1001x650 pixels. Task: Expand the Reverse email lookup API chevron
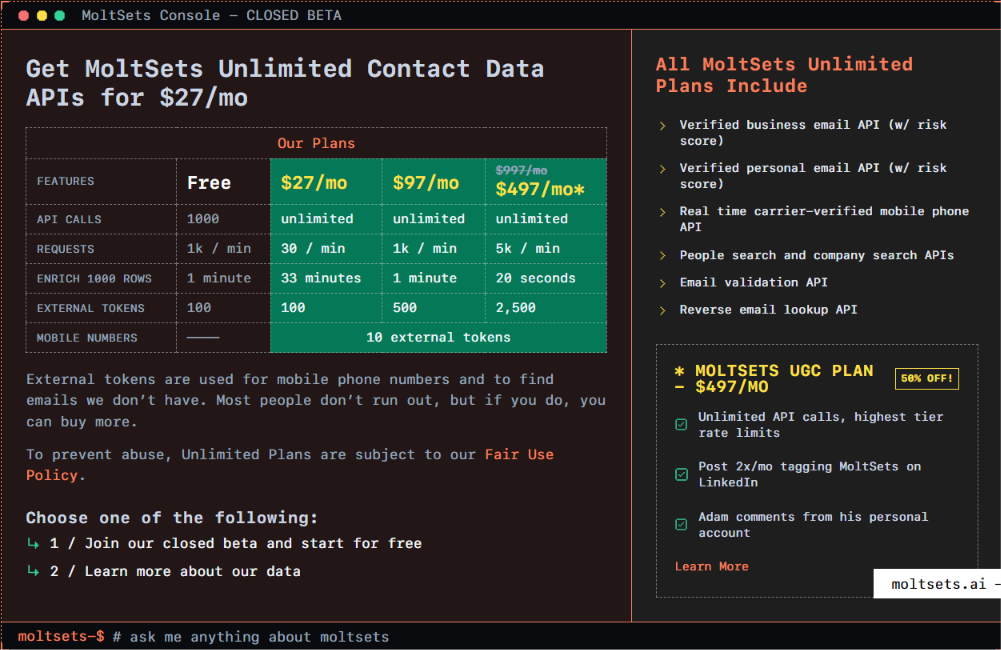[663, 310]
